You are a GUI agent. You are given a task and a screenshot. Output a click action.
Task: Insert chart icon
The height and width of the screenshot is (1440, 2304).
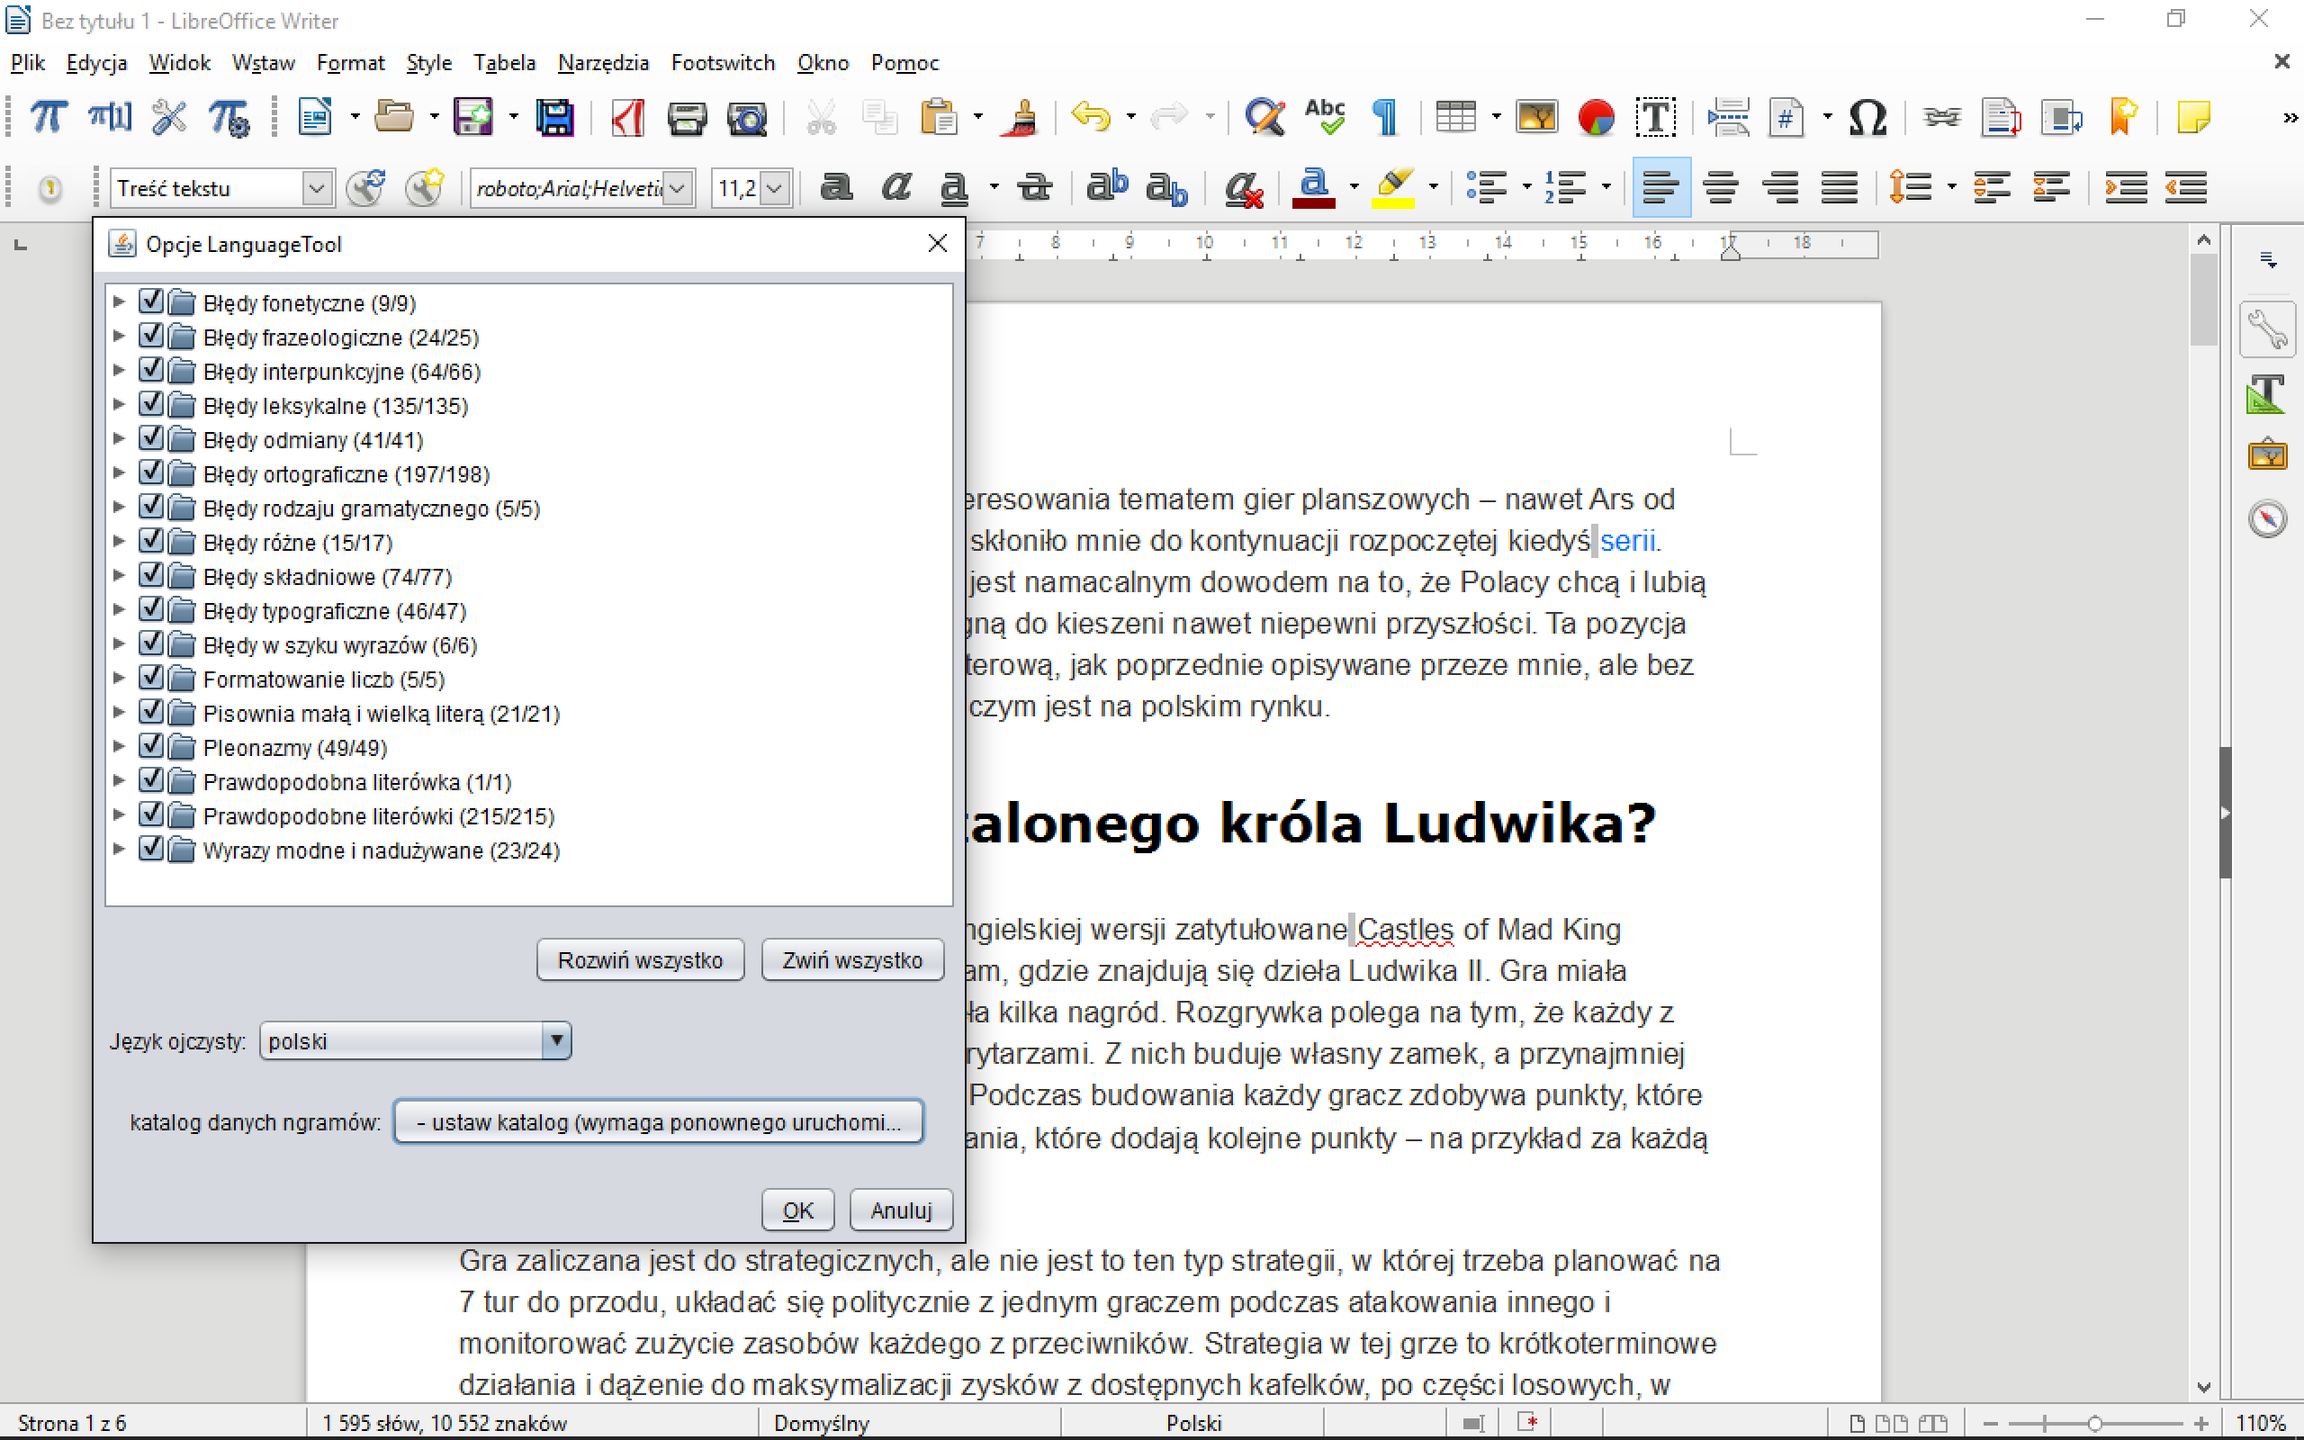1596,118
